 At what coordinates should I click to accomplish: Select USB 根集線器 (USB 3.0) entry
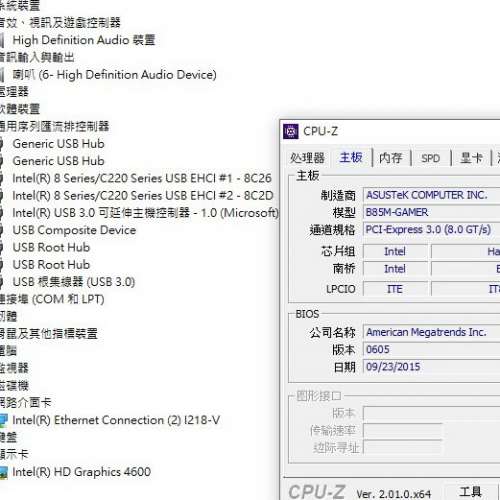[74, 282]
